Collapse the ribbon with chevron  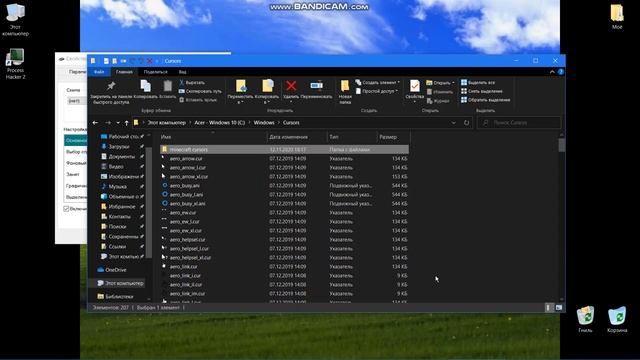(x=552, y=72)
